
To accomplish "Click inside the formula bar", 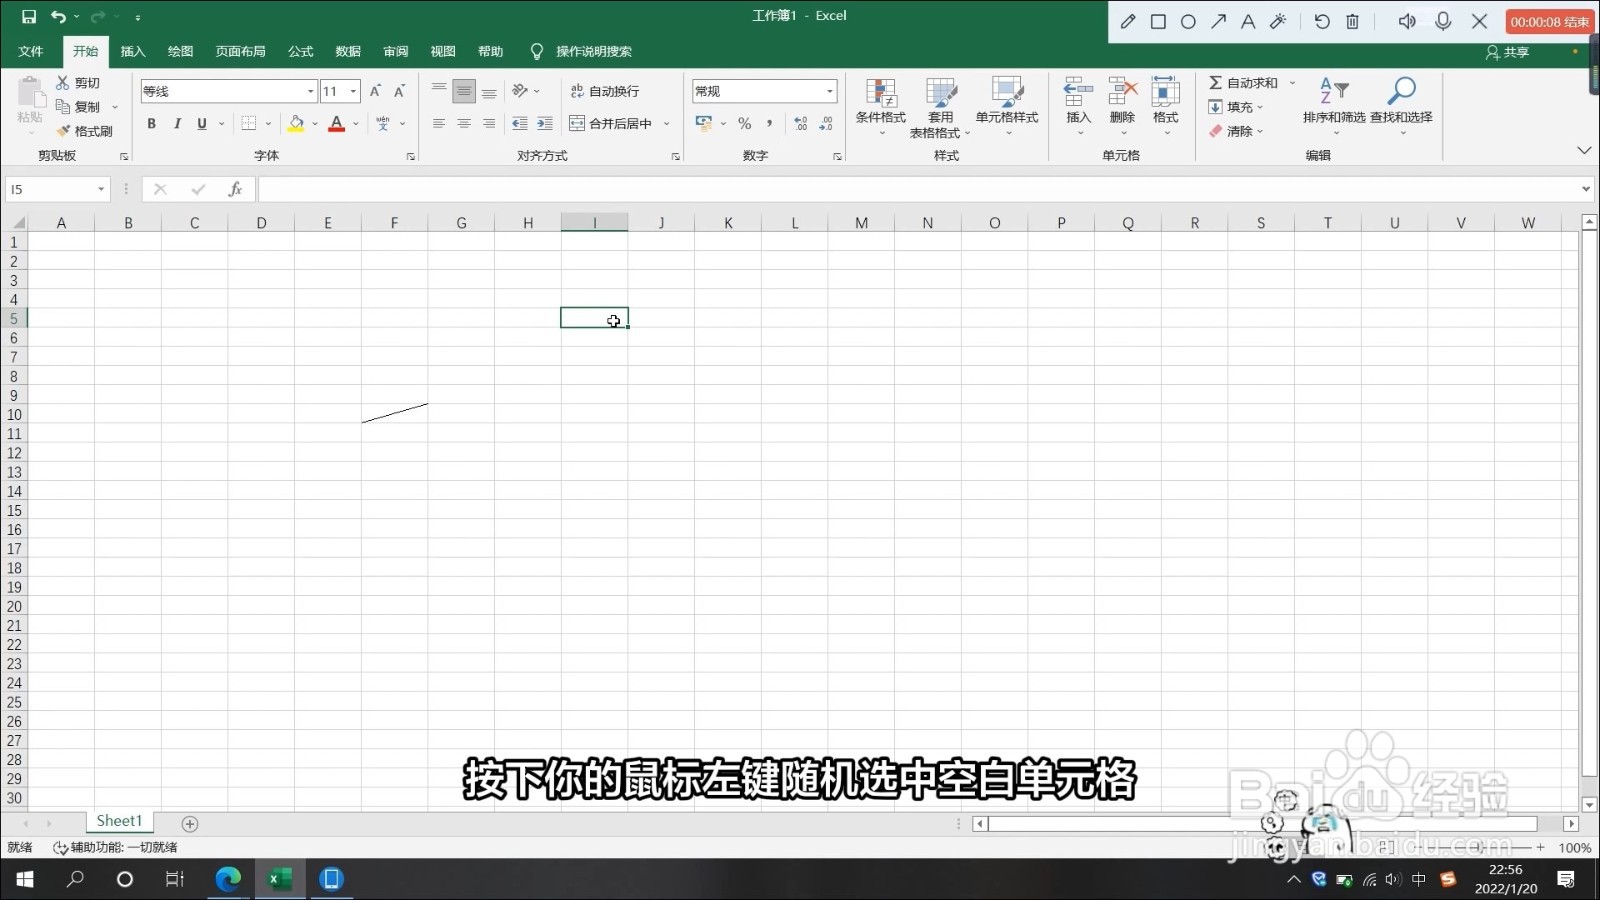I will tap(920, 189).
